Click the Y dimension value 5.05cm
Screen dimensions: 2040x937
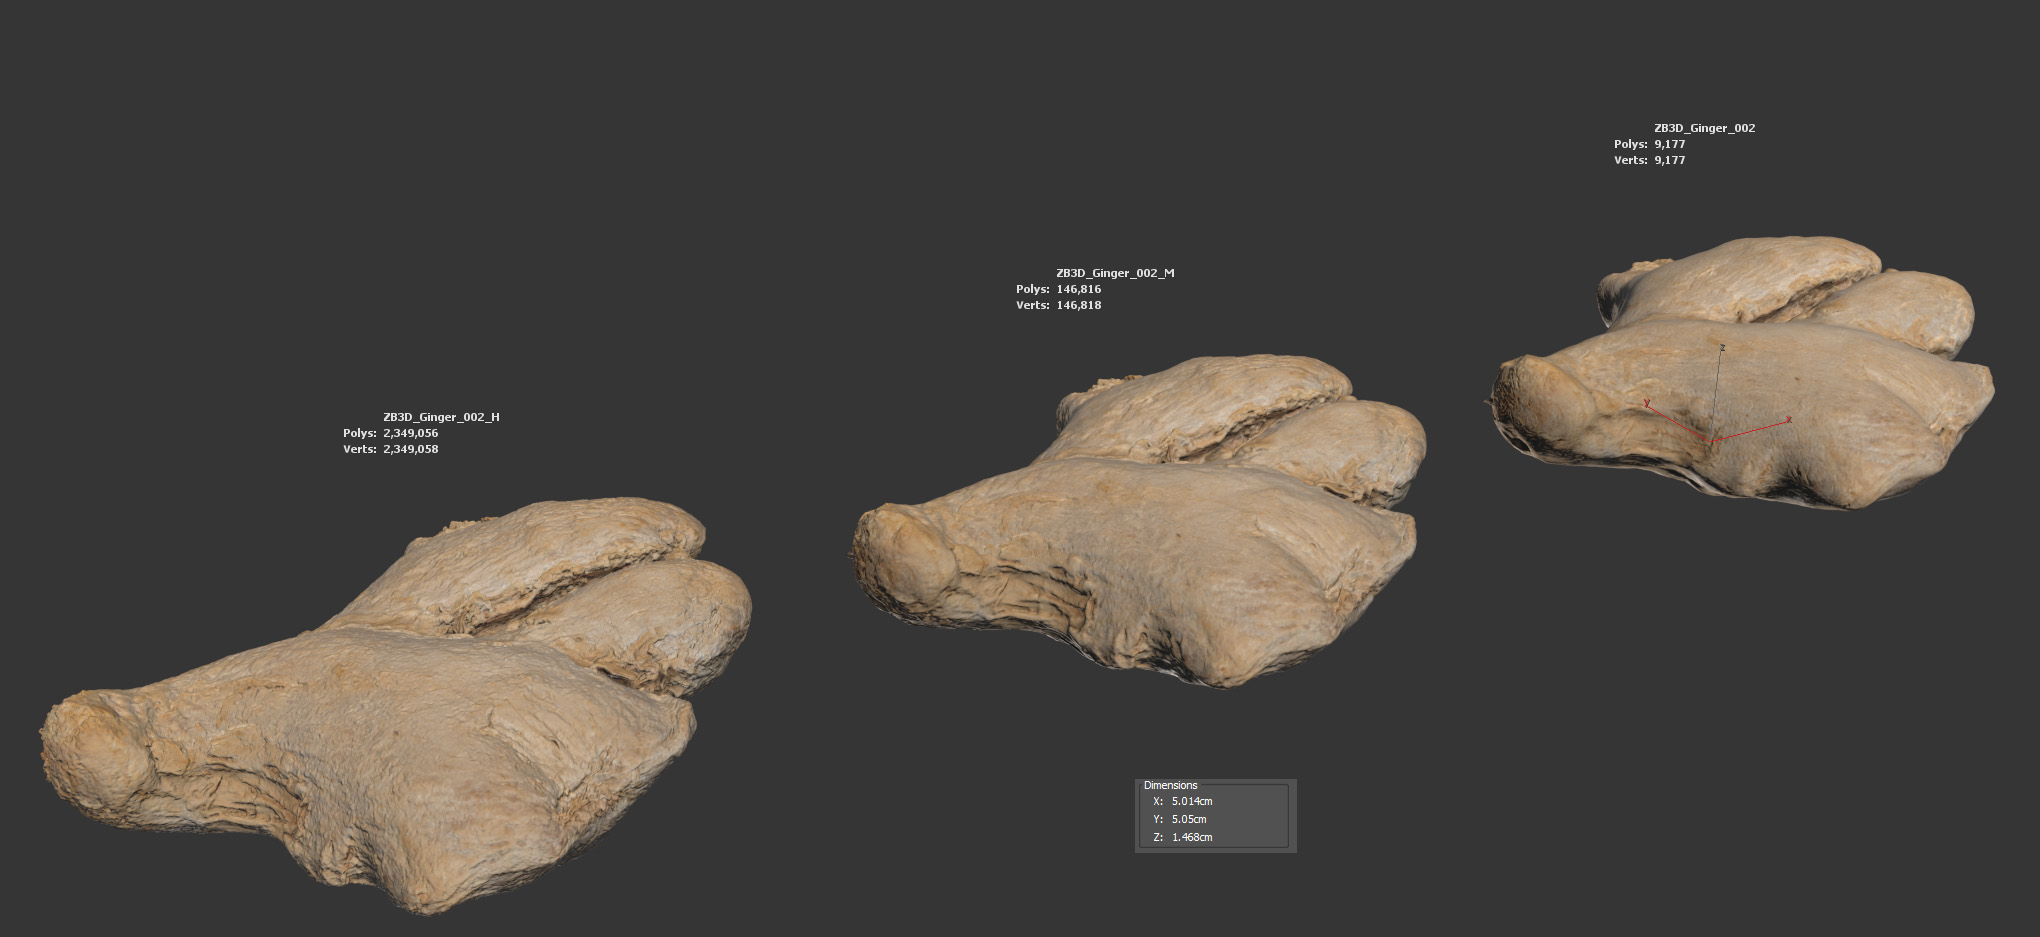tap(1189, 819)
